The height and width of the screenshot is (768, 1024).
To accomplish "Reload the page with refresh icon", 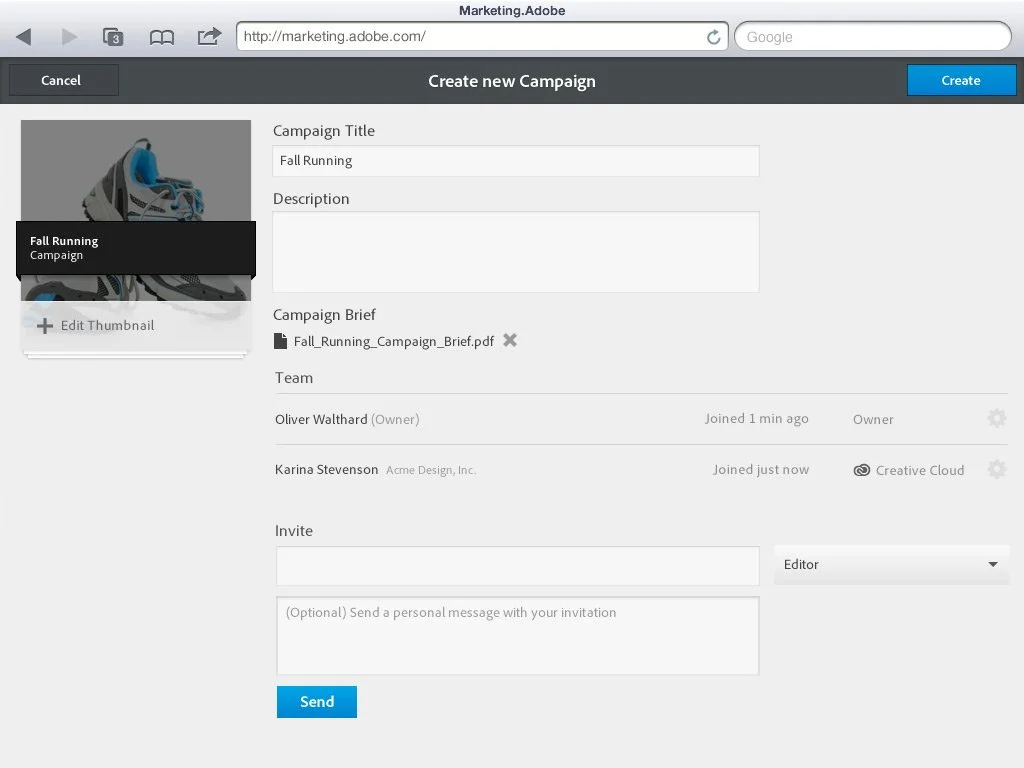I will (714, 37).
